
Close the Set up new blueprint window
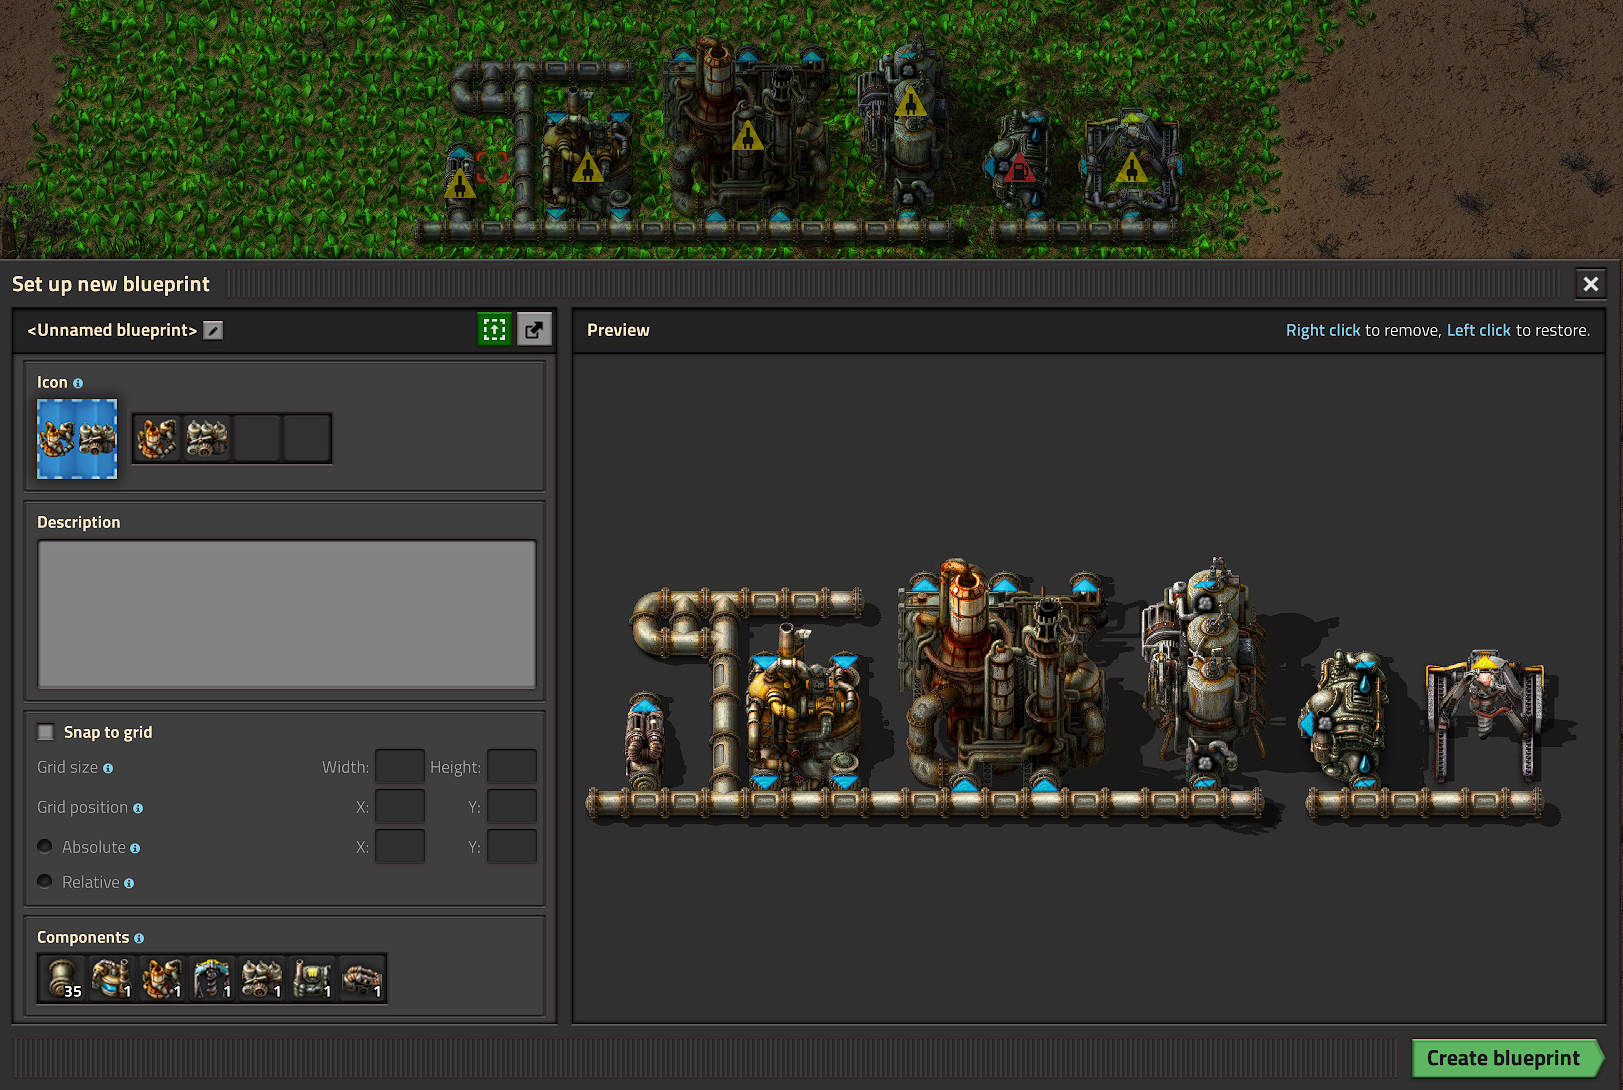point(1591,284)
